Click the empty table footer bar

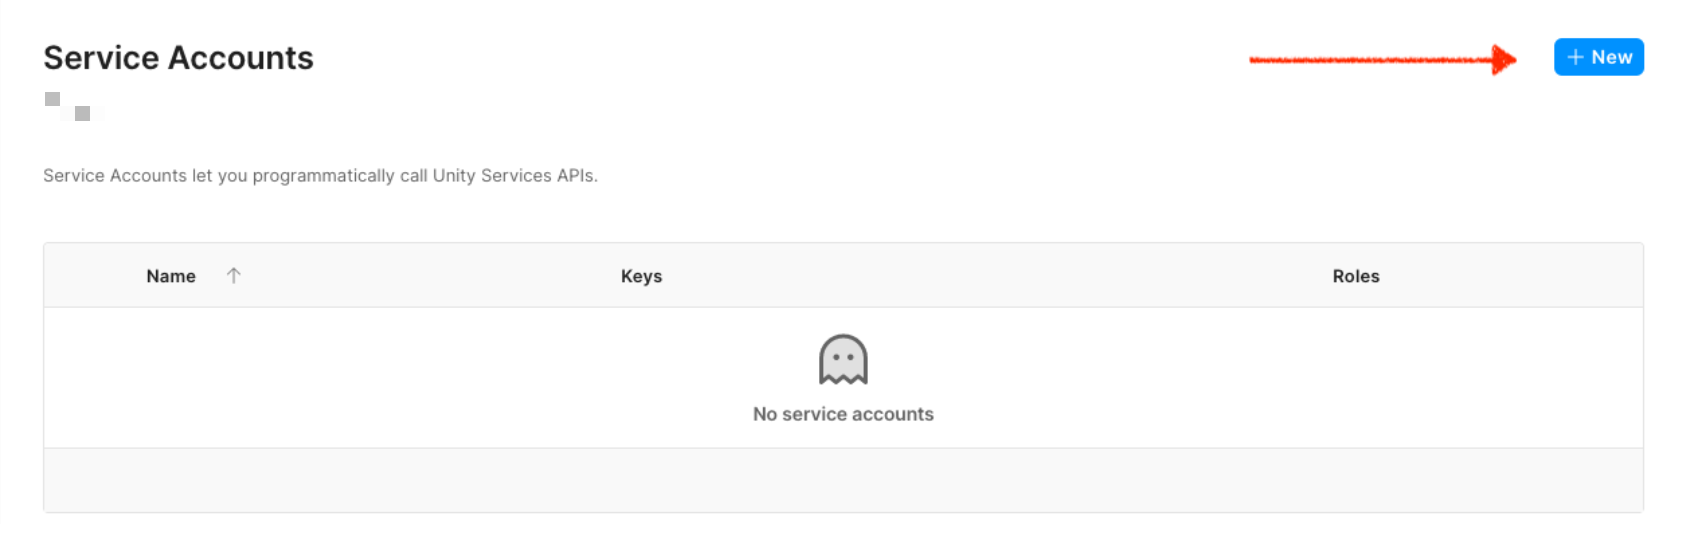[x=843, y=480]
